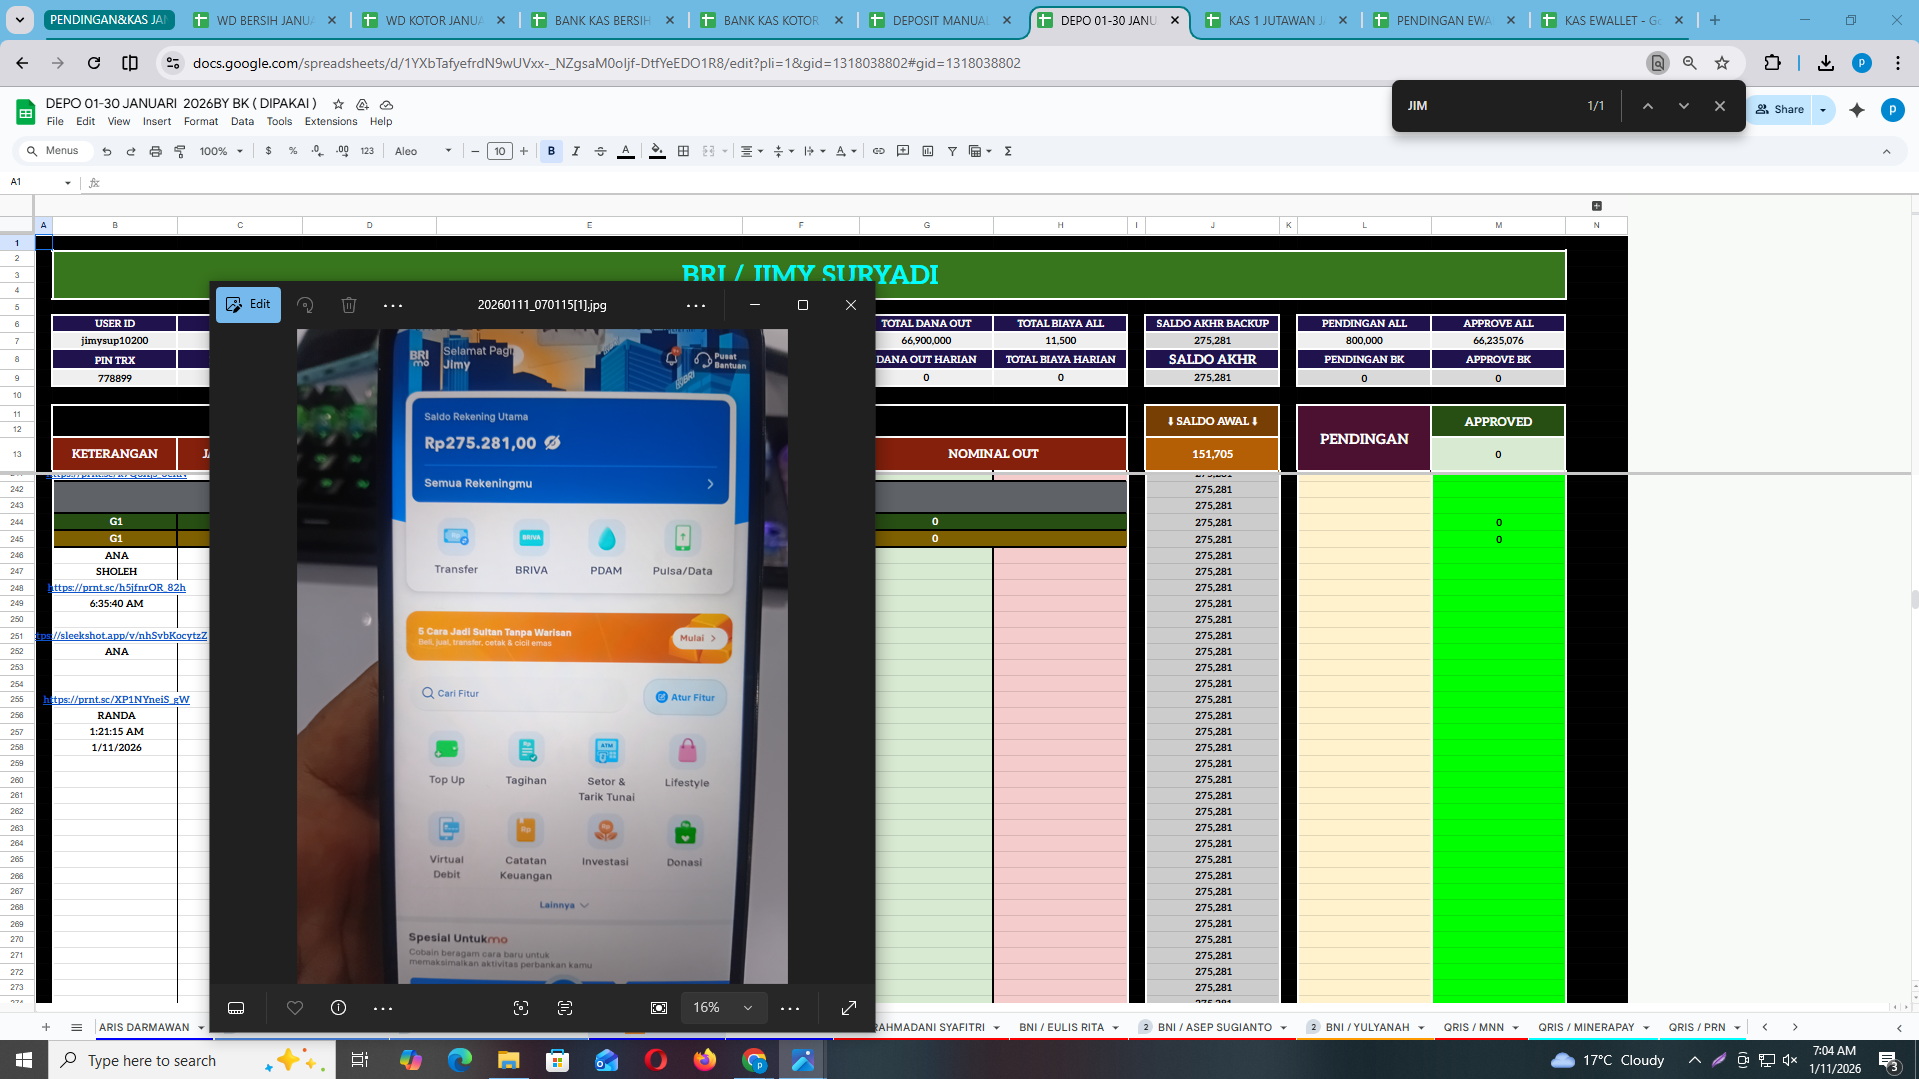
Task: Open the Gemini sparkle icon
Action: [1857, 110]
